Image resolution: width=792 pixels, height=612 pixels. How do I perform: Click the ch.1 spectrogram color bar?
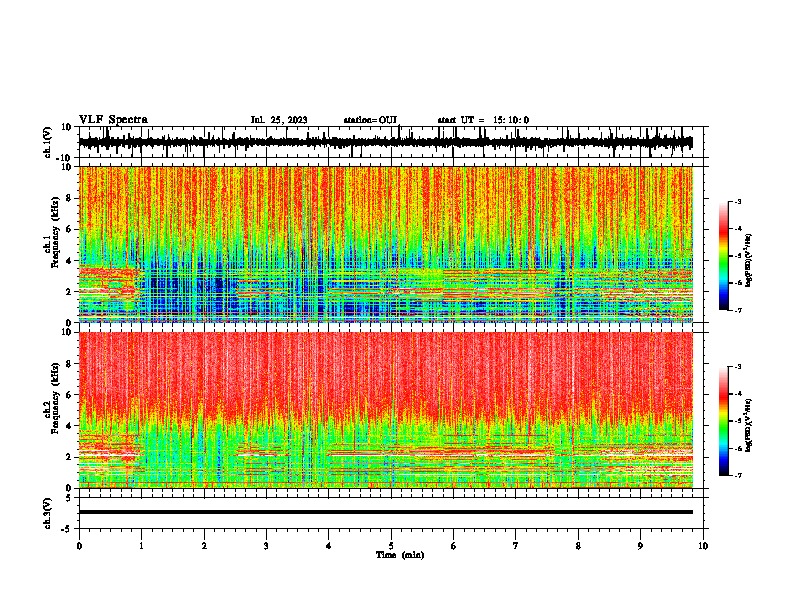pos(723,256)
